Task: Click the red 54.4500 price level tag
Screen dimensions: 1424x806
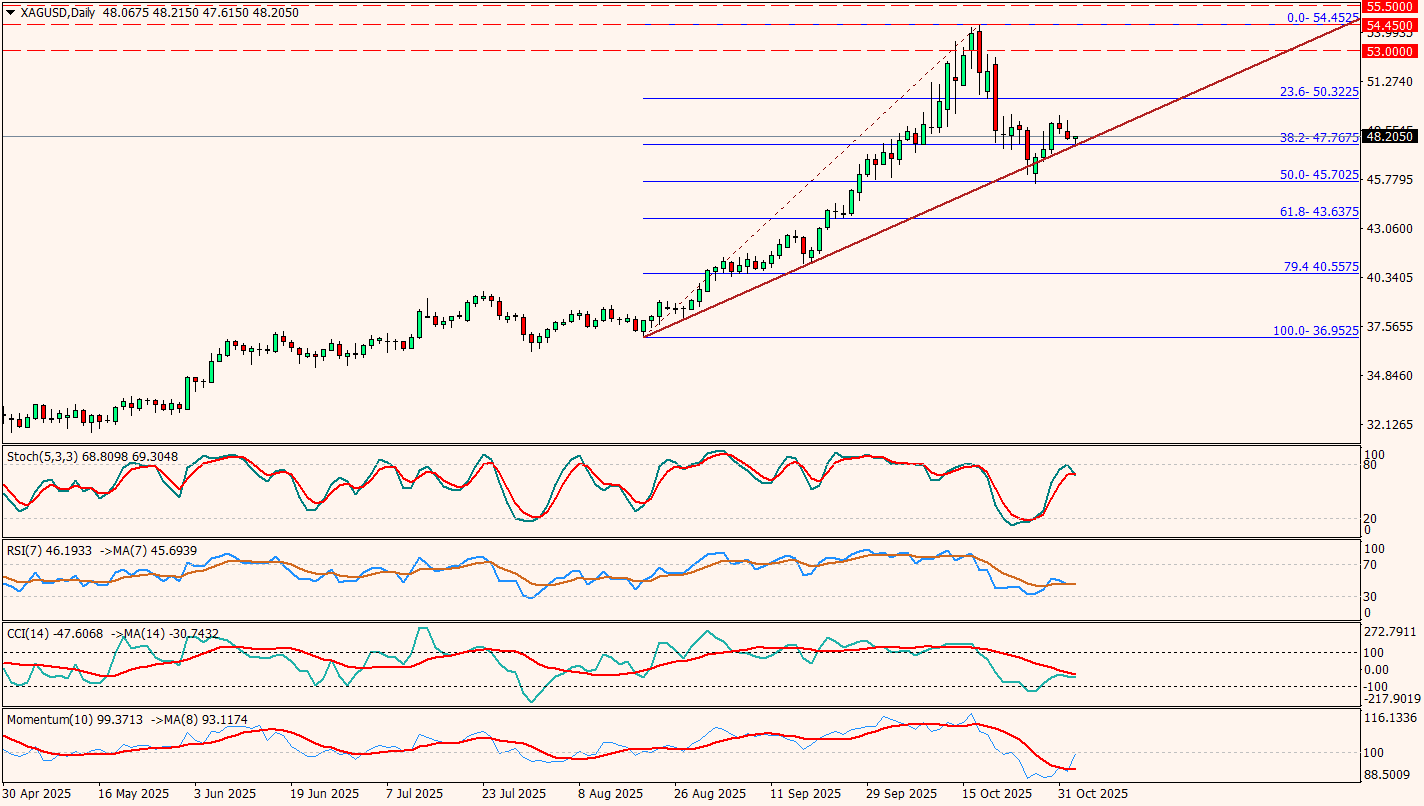Action: 1389,25
